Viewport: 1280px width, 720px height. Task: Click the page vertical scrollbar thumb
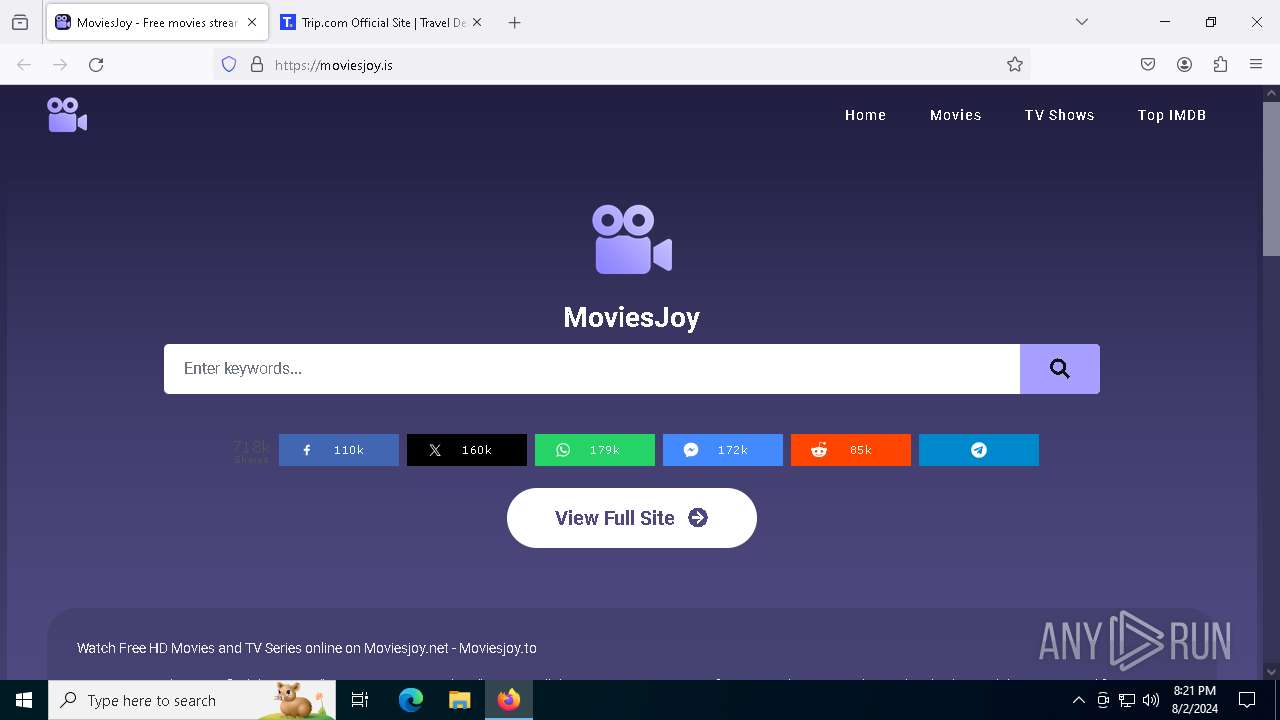point(1271,178)
